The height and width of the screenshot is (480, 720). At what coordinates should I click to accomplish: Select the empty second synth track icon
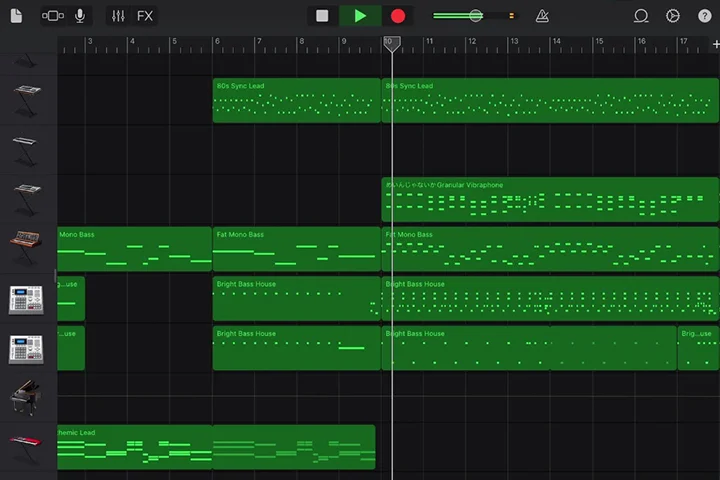pos(25,150)
